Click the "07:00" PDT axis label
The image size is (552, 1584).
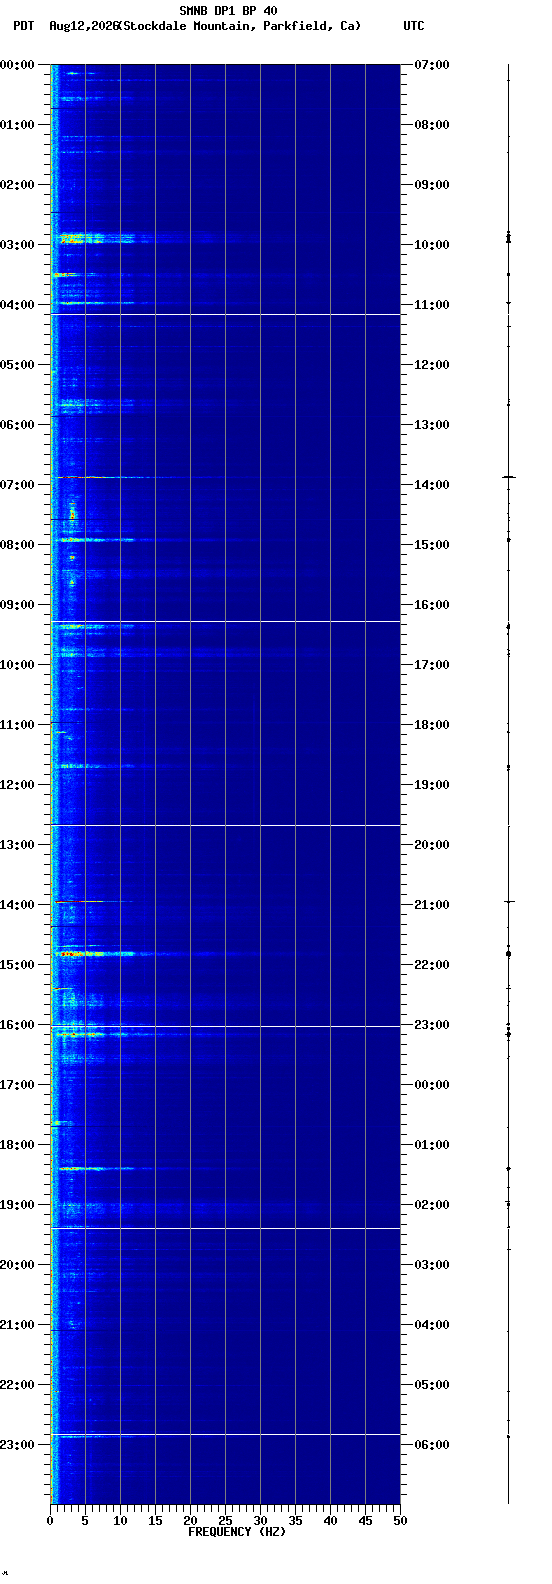pos(17,485)
